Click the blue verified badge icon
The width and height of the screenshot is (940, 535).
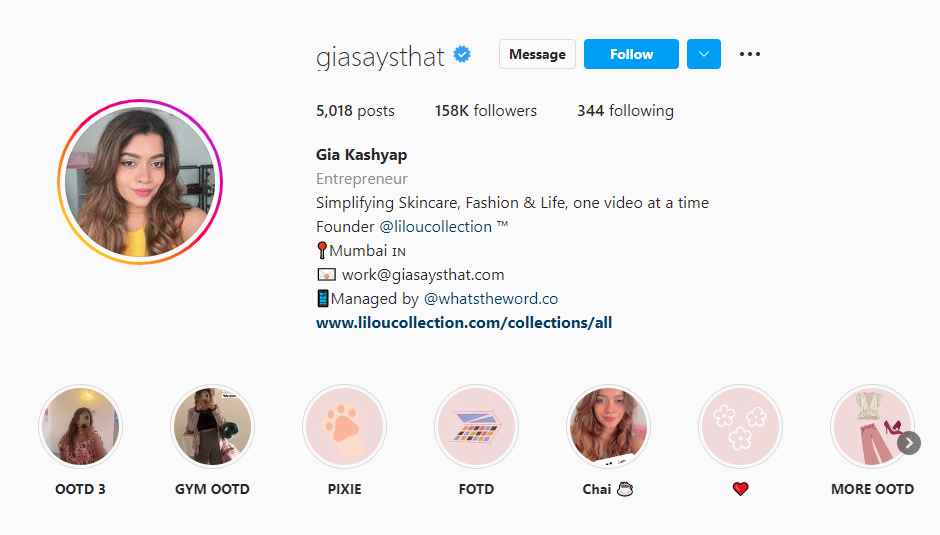click(462, 55)
